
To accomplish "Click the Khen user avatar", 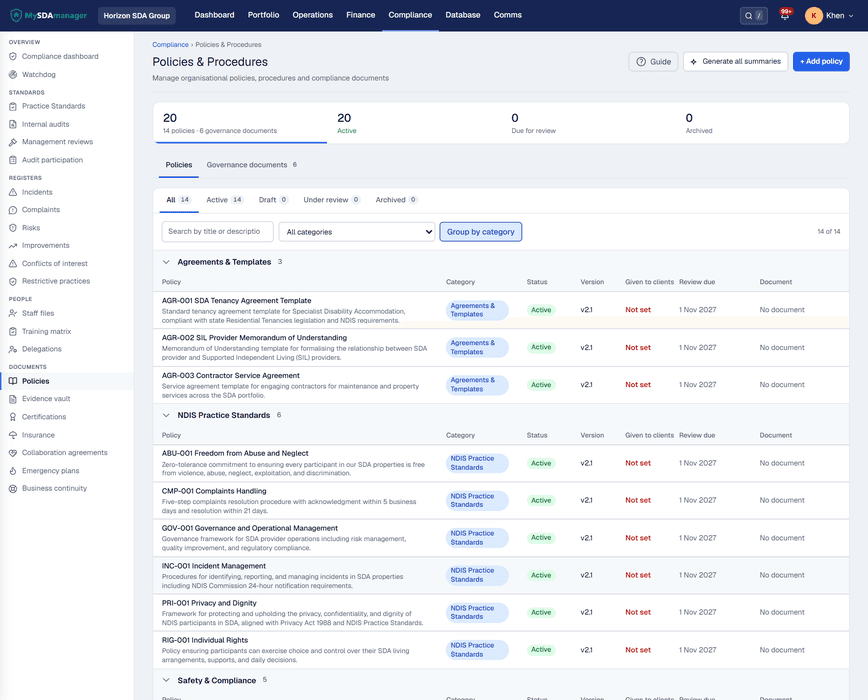I will tap(813, 15).
